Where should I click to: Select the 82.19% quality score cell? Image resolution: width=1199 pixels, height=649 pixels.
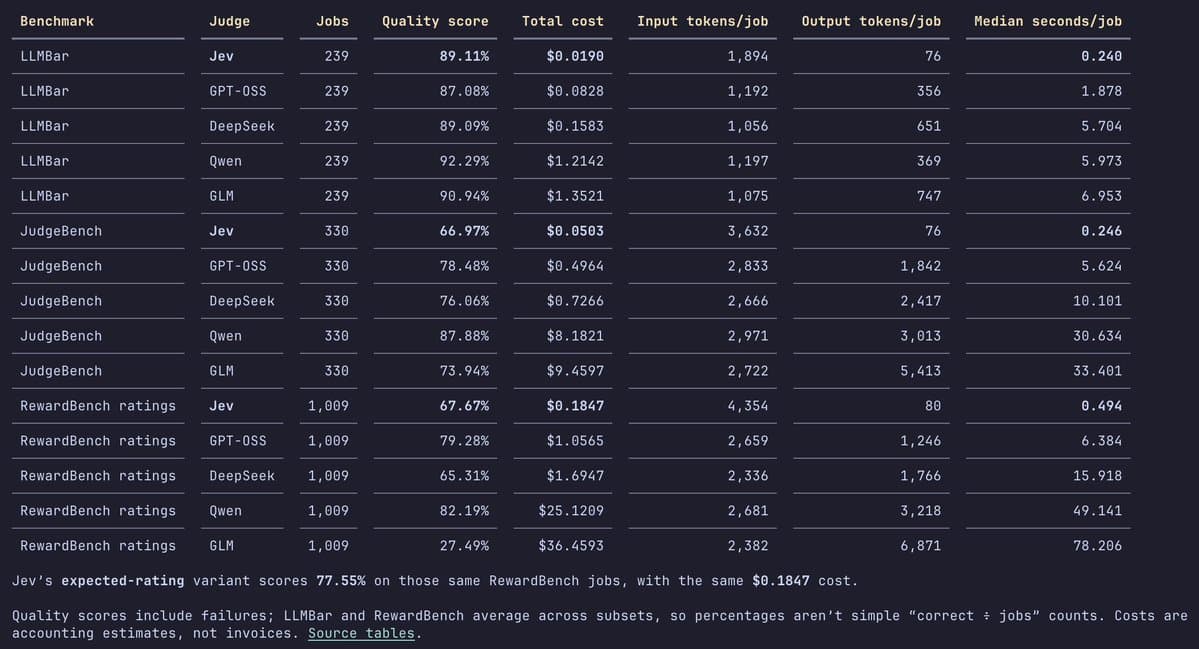pyautogui.click(x=464, y=511)
